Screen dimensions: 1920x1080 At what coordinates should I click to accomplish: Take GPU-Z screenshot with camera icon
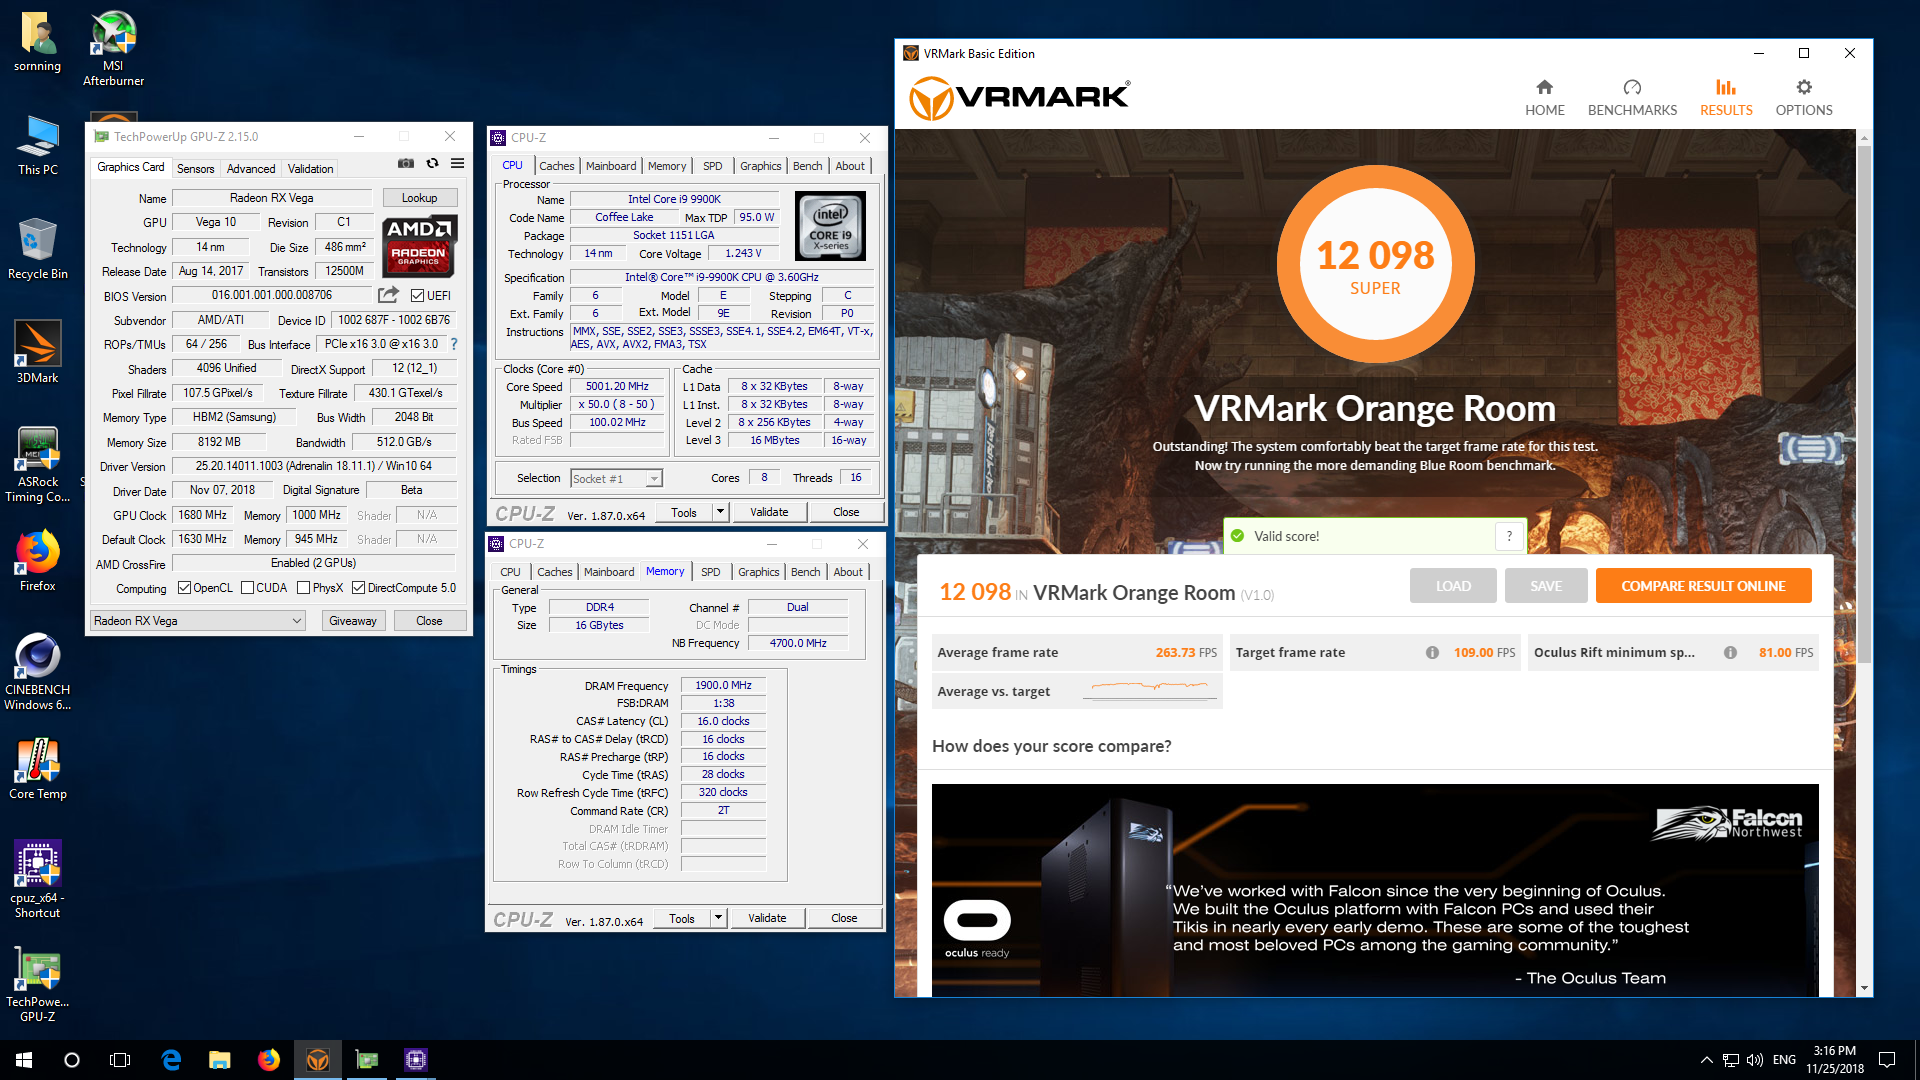tap(406, 163)
